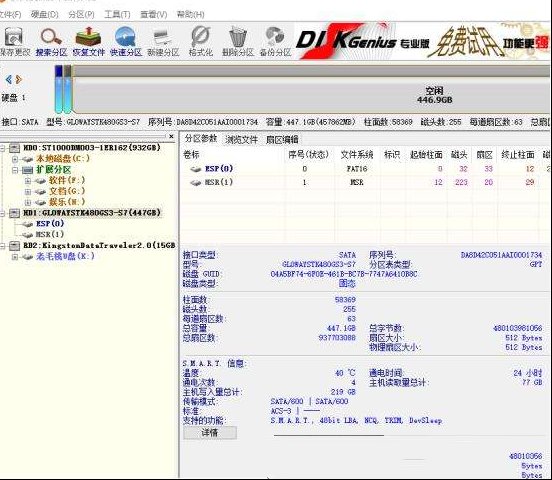Click the 免费试用 free trial banner
This screenshot has height=480, width=552.
(466, 42)
